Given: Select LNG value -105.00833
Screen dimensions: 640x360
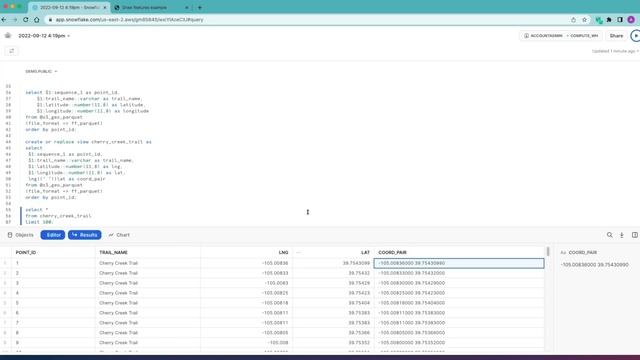Looking at the screenshot, I should pos(276,273).
